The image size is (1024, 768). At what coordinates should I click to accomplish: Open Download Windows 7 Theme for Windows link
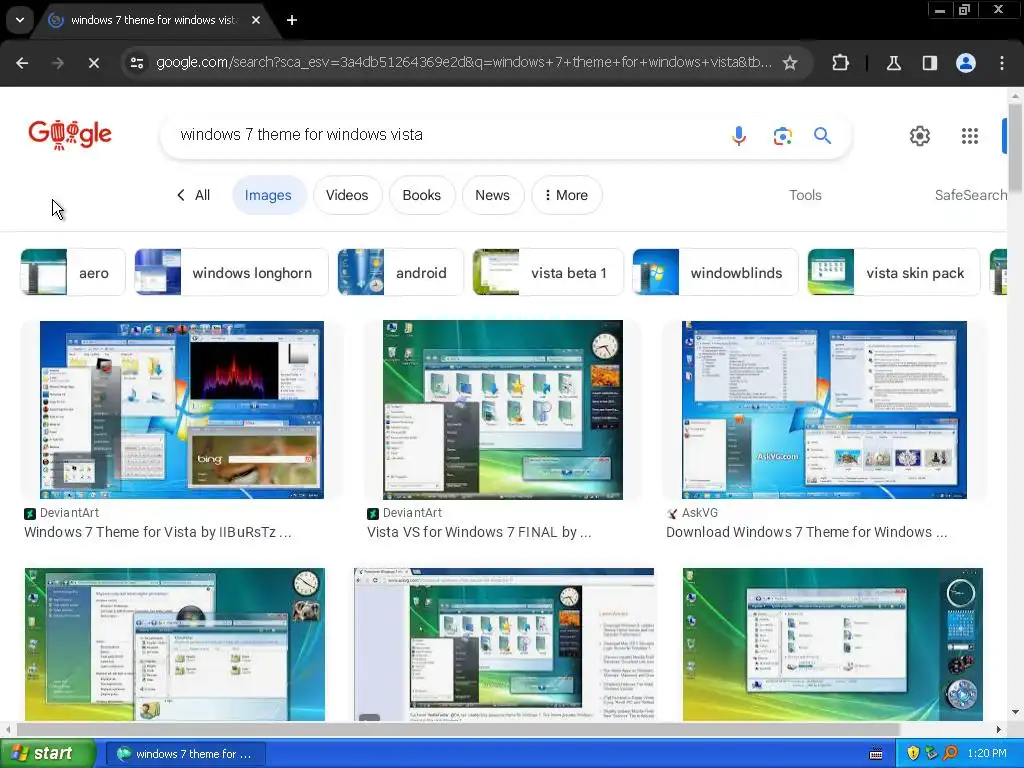point(807,532)
